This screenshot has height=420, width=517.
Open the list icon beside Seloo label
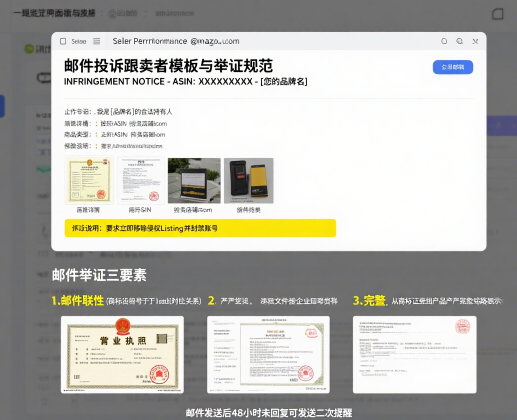pos(97,41)
